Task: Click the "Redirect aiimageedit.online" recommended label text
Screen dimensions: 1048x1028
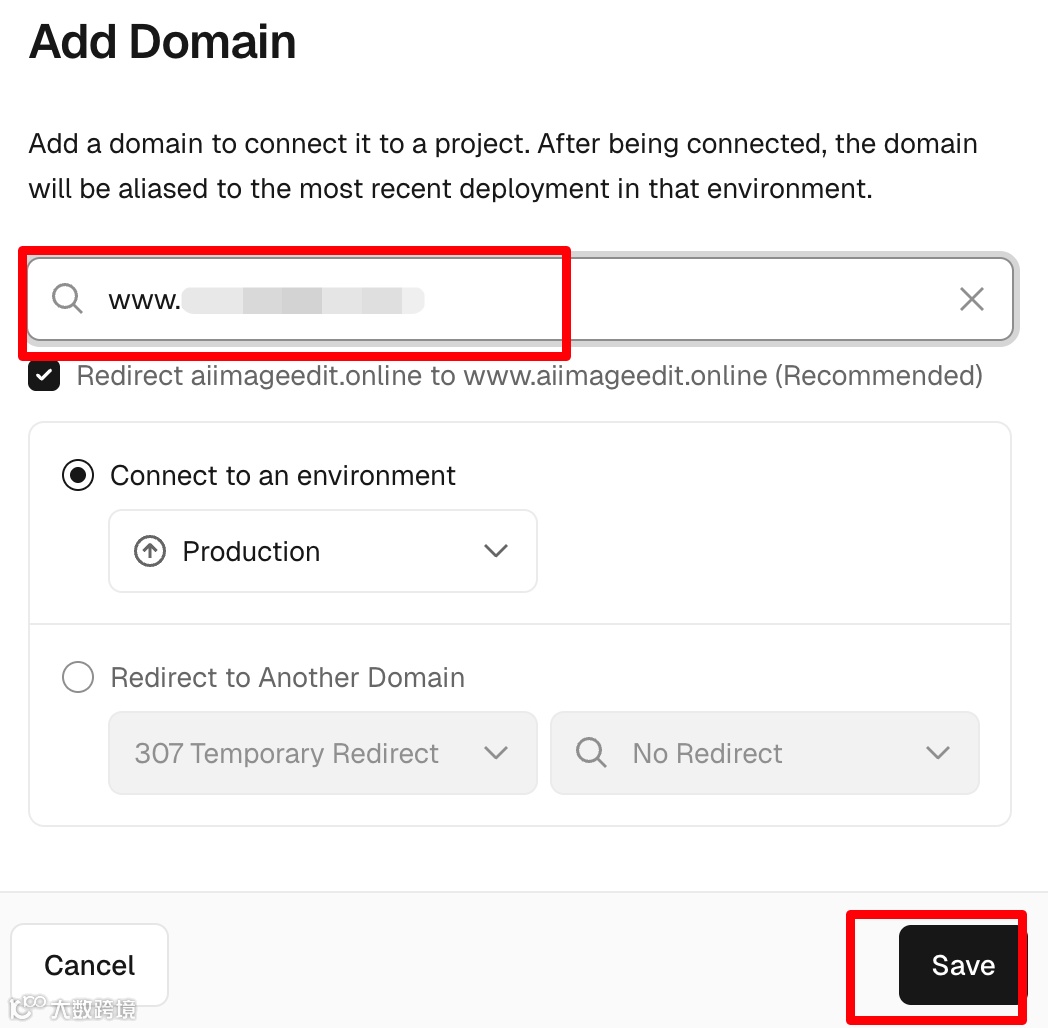Action: (x=529, y=376)
